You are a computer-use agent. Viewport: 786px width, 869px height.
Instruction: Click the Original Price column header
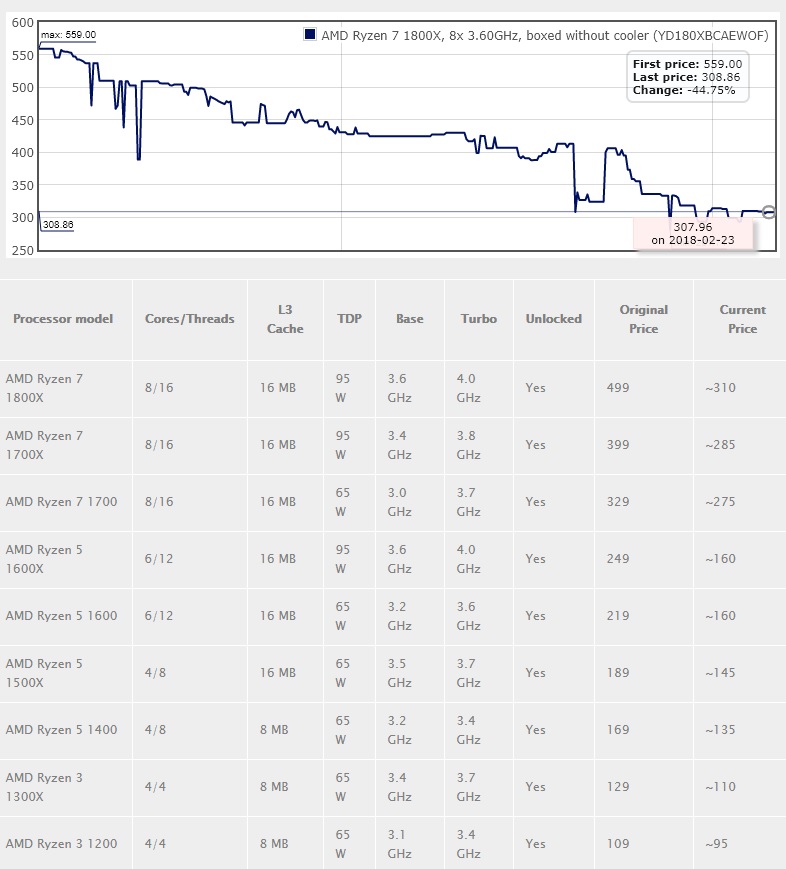click(643, 319)
